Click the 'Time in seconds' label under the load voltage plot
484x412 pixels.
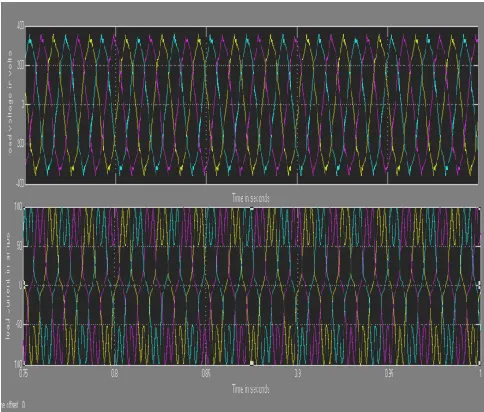pyautogui.click(x=251, y=198)
